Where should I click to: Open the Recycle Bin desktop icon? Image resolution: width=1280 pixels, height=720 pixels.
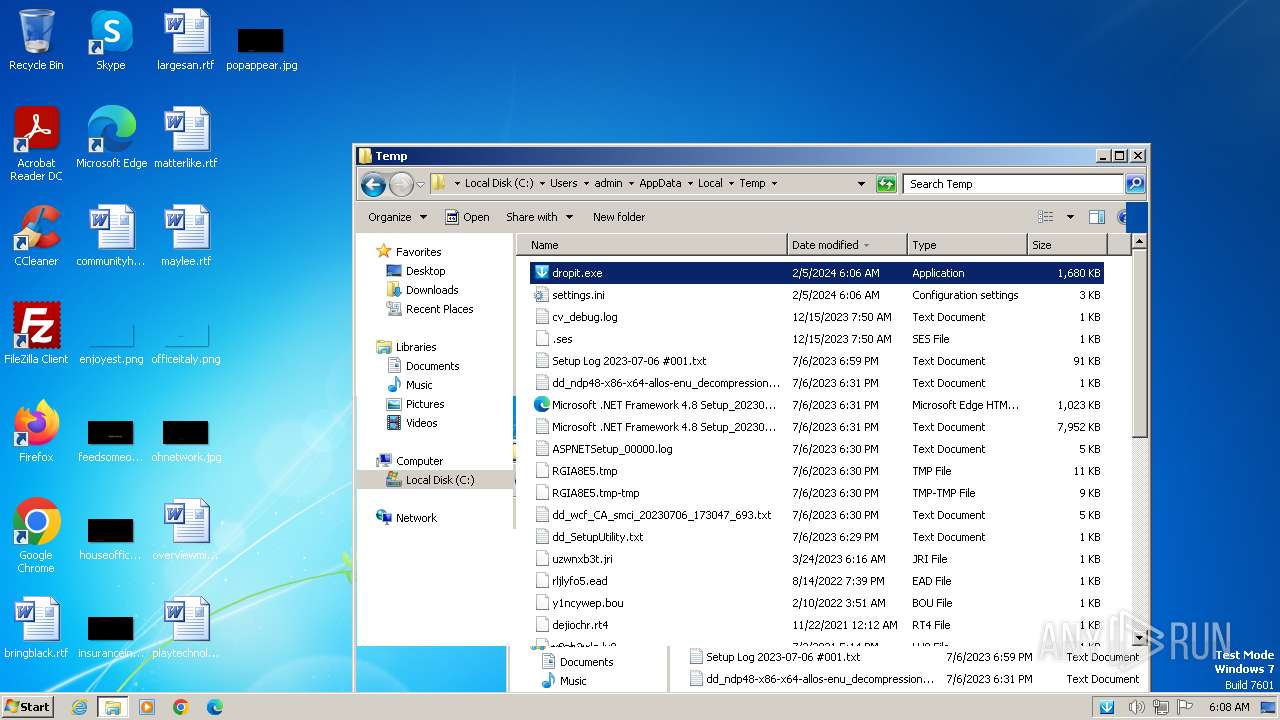click(36, 40)
